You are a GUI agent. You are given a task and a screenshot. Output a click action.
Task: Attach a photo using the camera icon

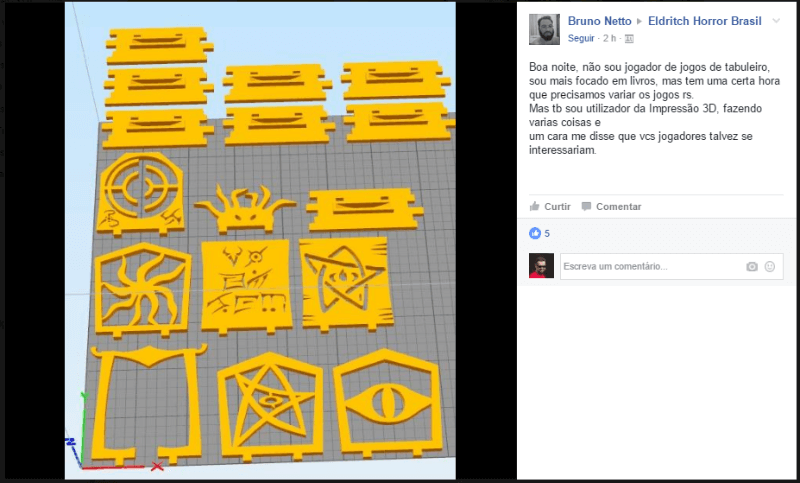click(x=752, y=266)
